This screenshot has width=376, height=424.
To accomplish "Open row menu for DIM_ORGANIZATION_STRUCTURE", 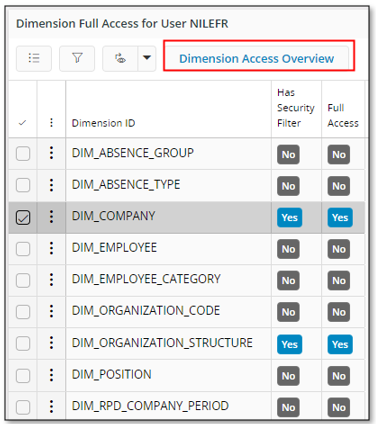I will point(51,343).
